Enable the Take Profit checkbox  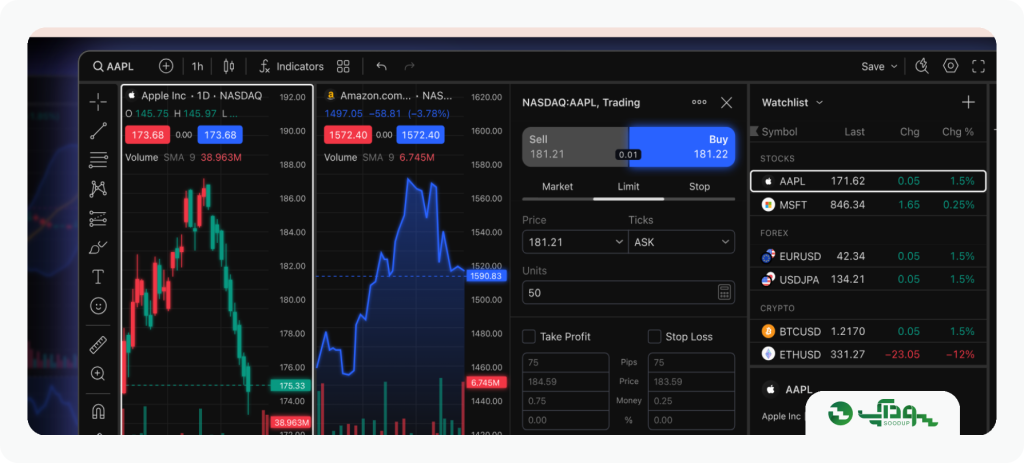(x=529, y=337)
